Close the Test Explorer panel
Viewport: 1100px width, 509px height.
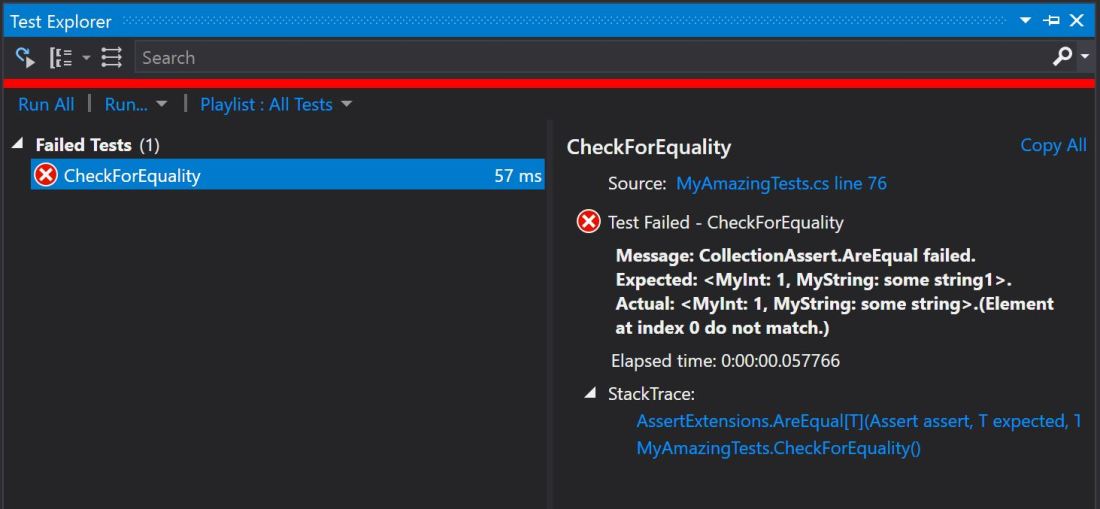click(x=1077, y=21)
